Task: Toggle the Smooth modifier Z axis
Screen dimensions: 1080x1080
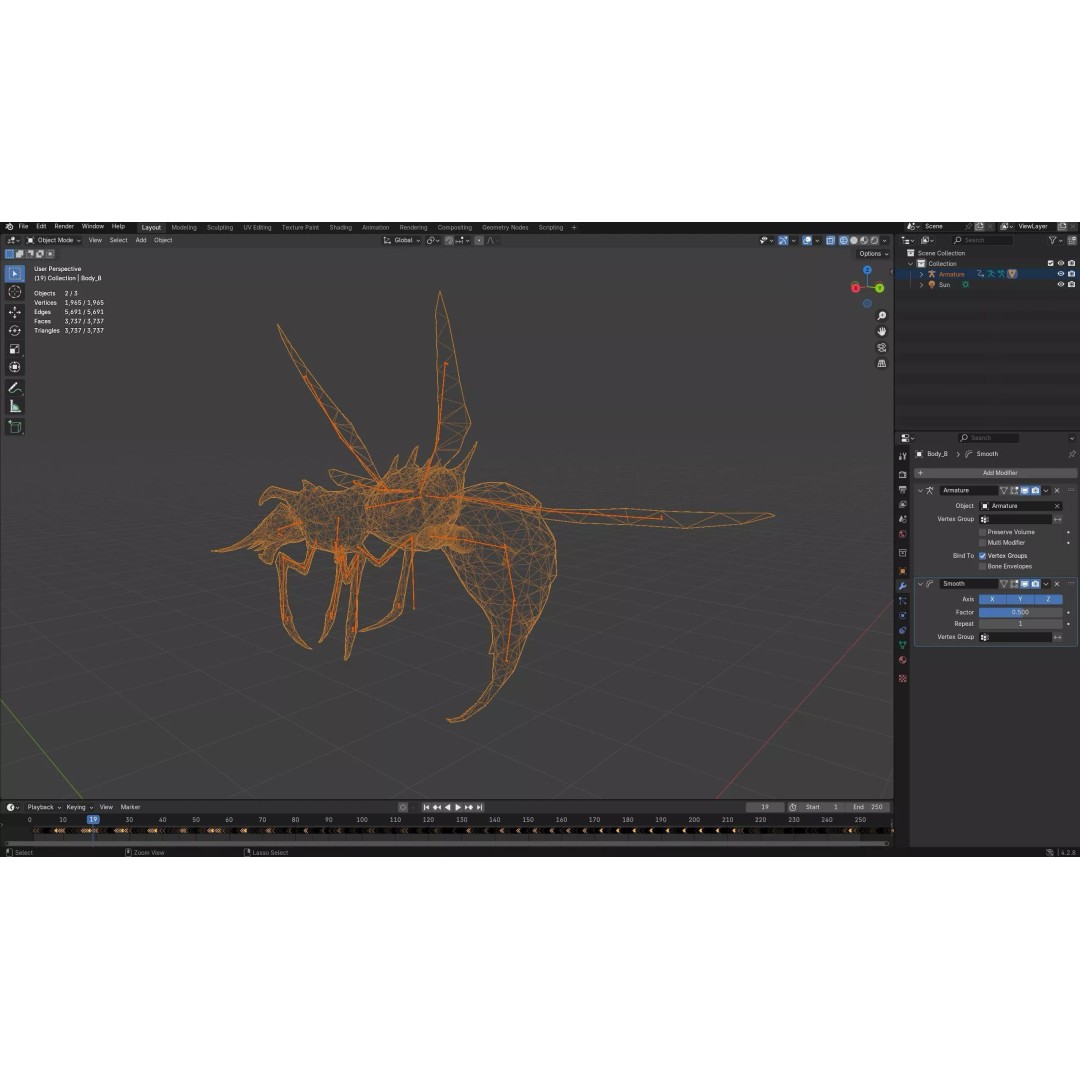Action: 1048,599
